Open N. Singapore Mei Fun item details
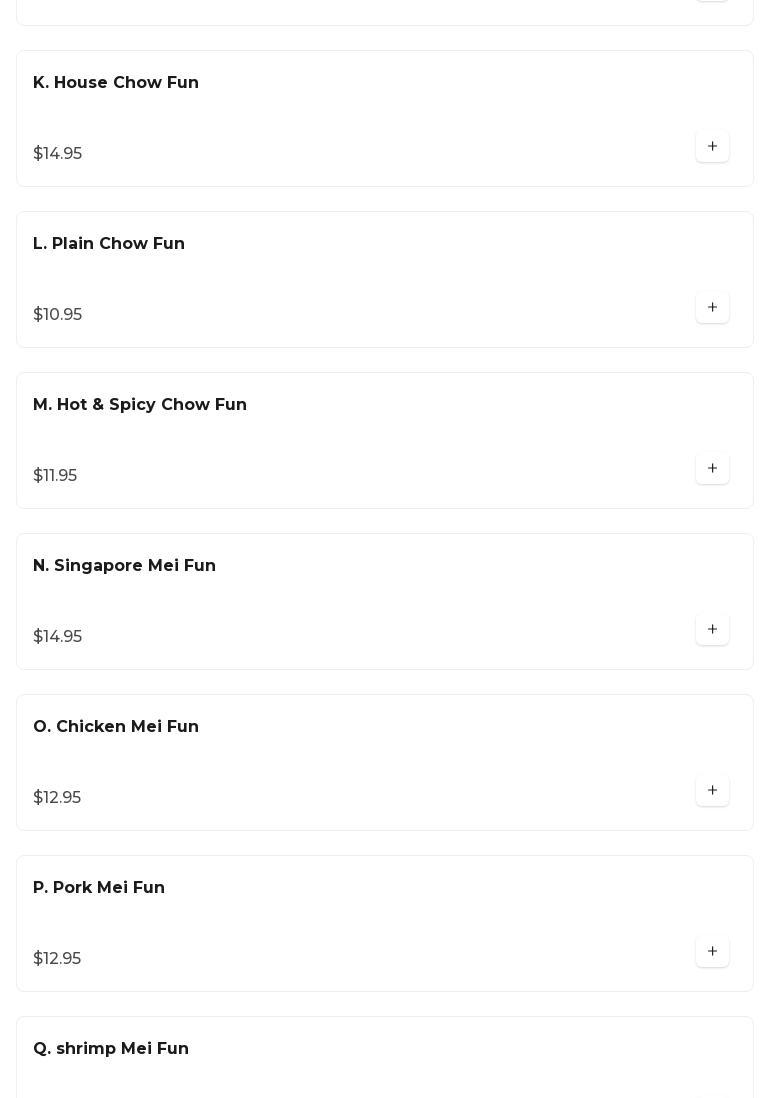 (x=124, y=566)
